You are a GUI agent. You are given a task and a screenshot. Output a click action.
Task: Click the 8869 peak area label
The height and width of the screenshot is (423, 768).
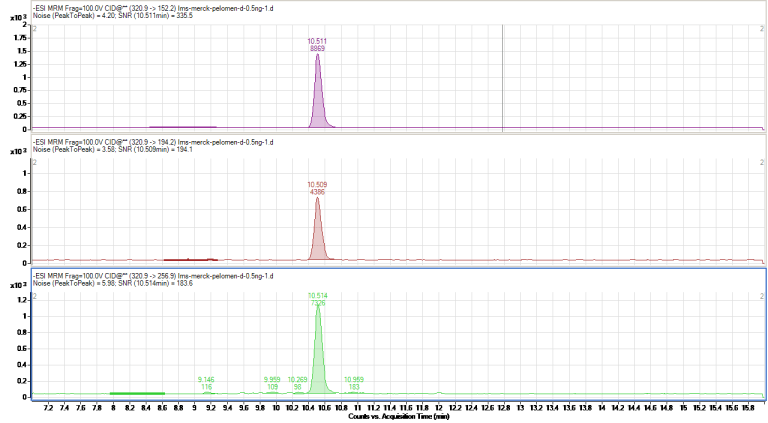click(317, 48)
